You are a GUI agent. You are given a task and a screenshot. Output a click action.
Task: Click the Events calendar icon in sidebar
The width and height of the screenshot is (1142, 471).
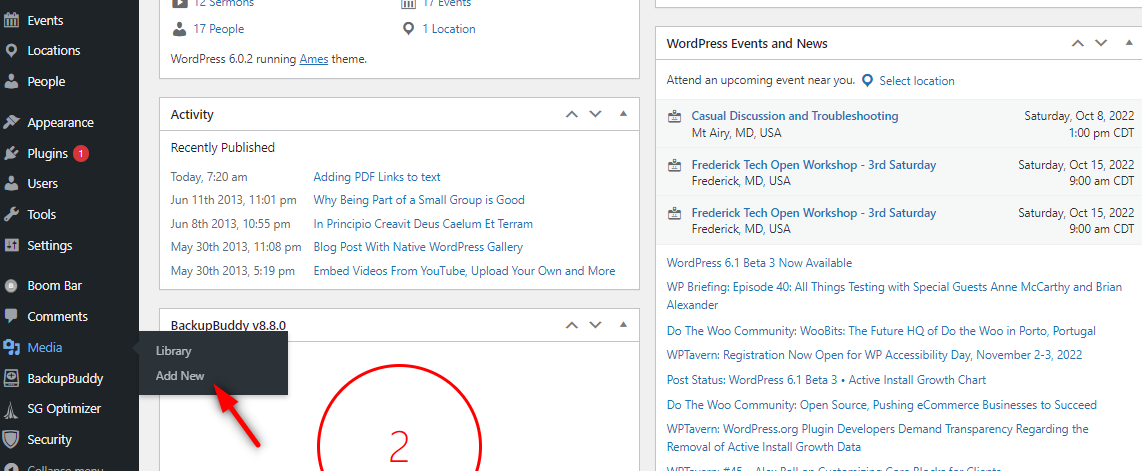pyautogui.click(x=11, y=20)
